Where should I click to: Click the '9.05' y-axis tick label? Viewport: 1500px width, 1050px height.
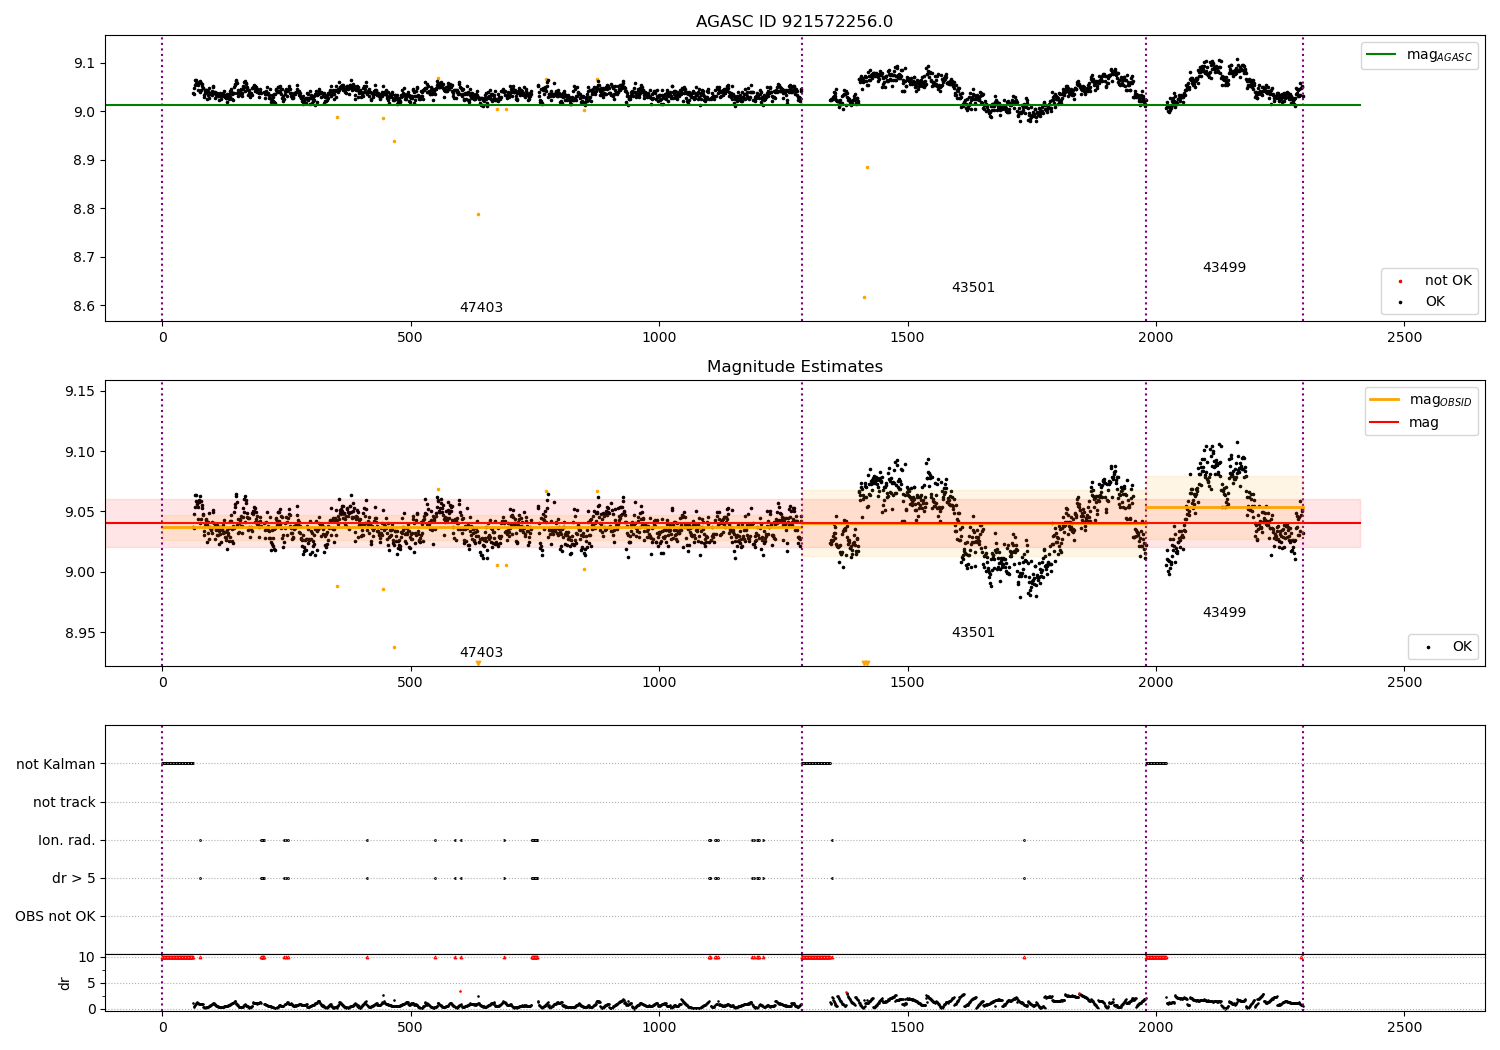pyautogui.click(x=80, y=512)
